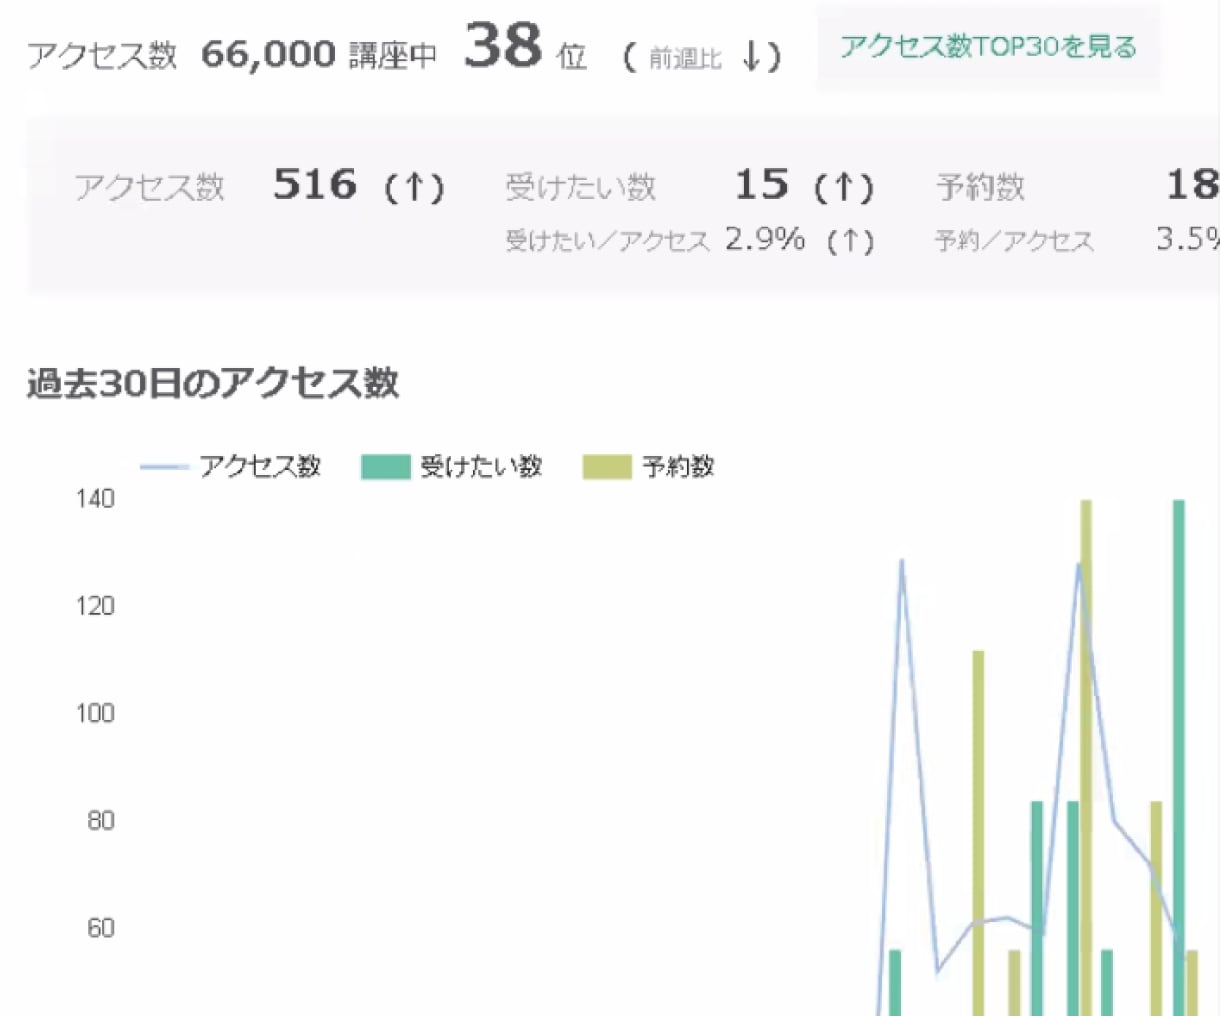Click the 100 y-axis label
This screenshot has width=1220, height=1016.
(x=95, y=713)
